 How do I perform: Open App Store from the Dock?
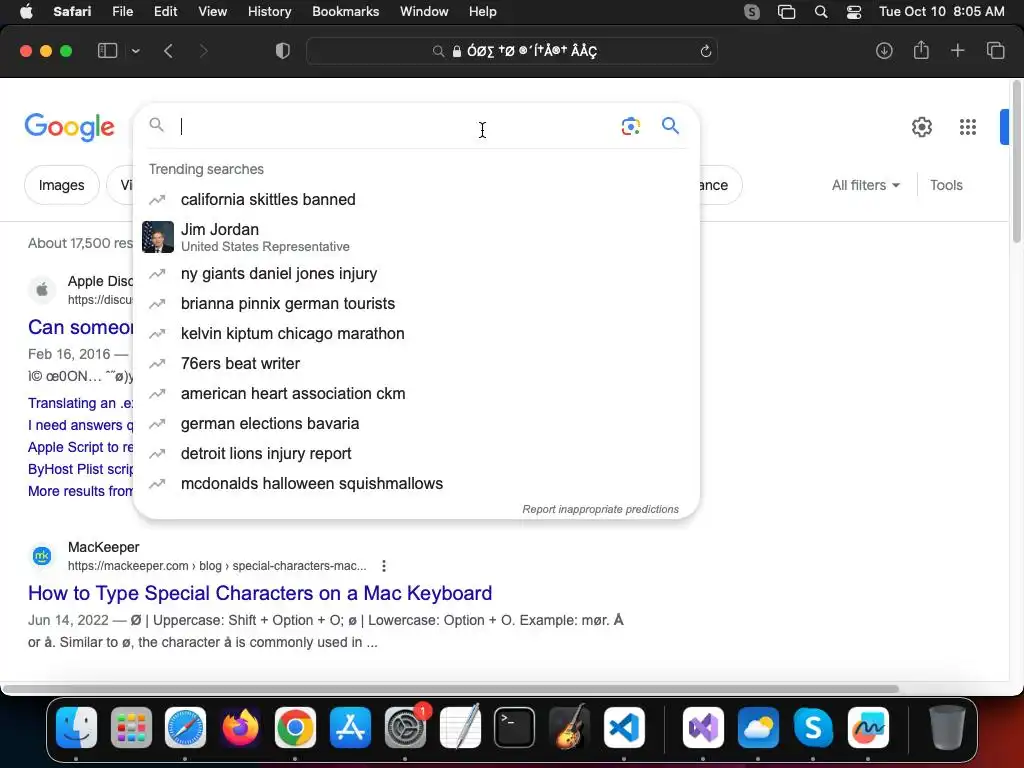350,727
